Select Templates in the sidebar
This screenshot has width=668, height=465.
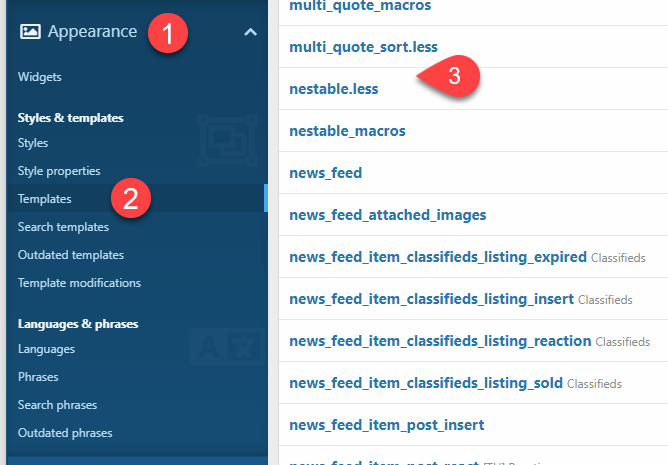click(x=45, y=199)
